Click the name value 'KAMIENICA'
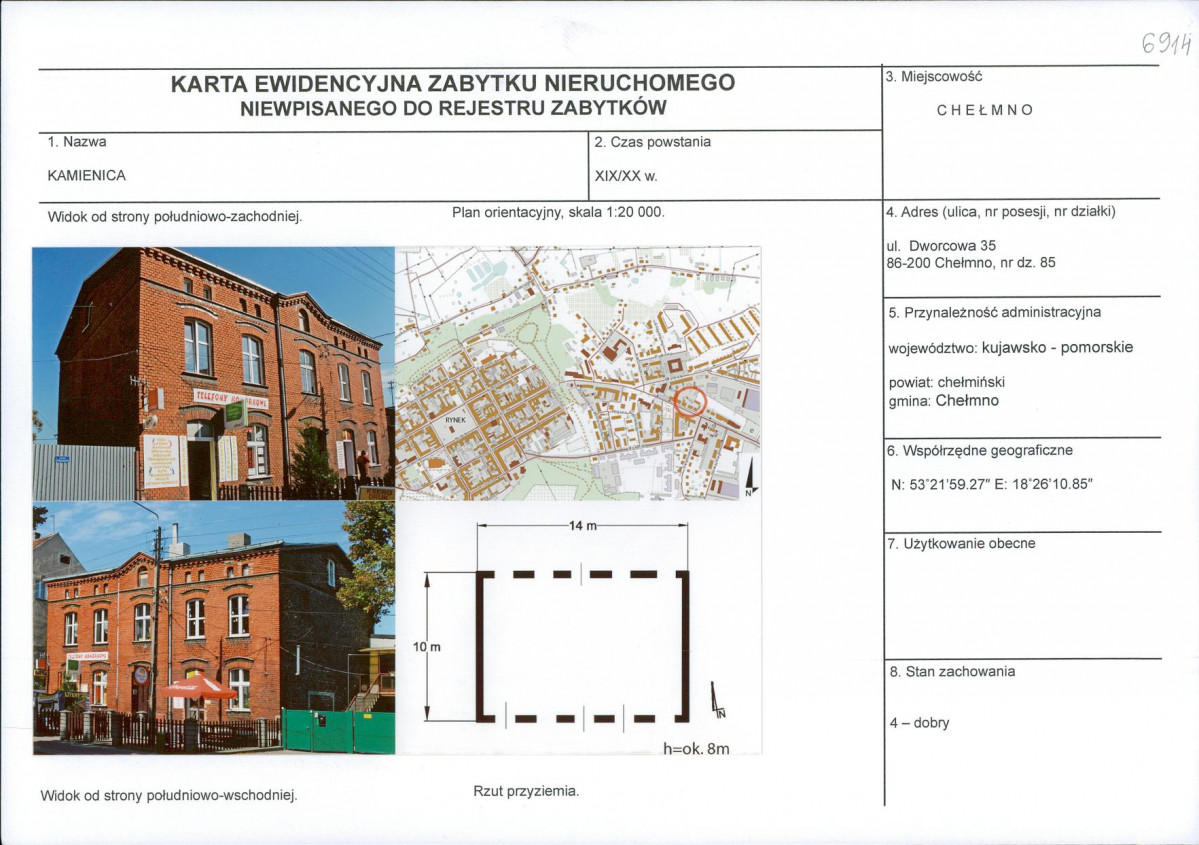 pyautogui.click(x=86, y=175)
